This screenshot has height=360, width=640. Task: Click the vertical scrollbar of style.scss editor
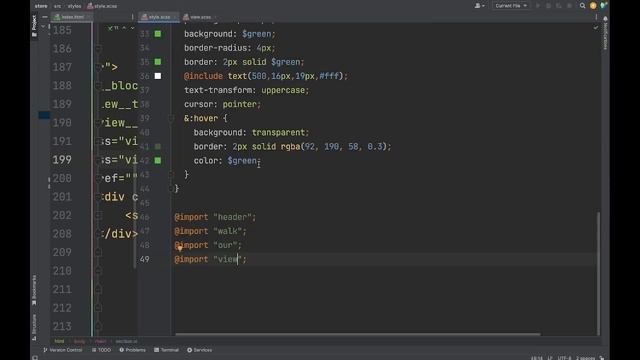click(599, 273)
